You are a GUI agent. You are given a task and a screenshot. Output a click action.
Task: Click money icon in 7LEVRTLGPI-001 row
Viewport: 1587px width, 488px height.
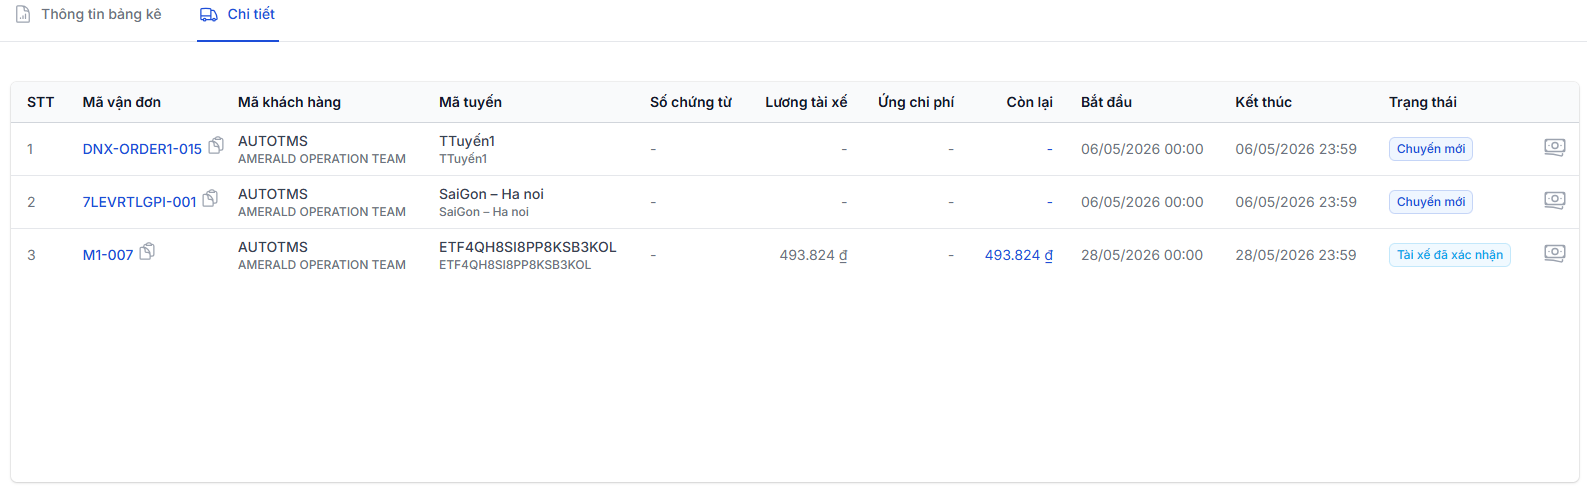(1554, 200)
